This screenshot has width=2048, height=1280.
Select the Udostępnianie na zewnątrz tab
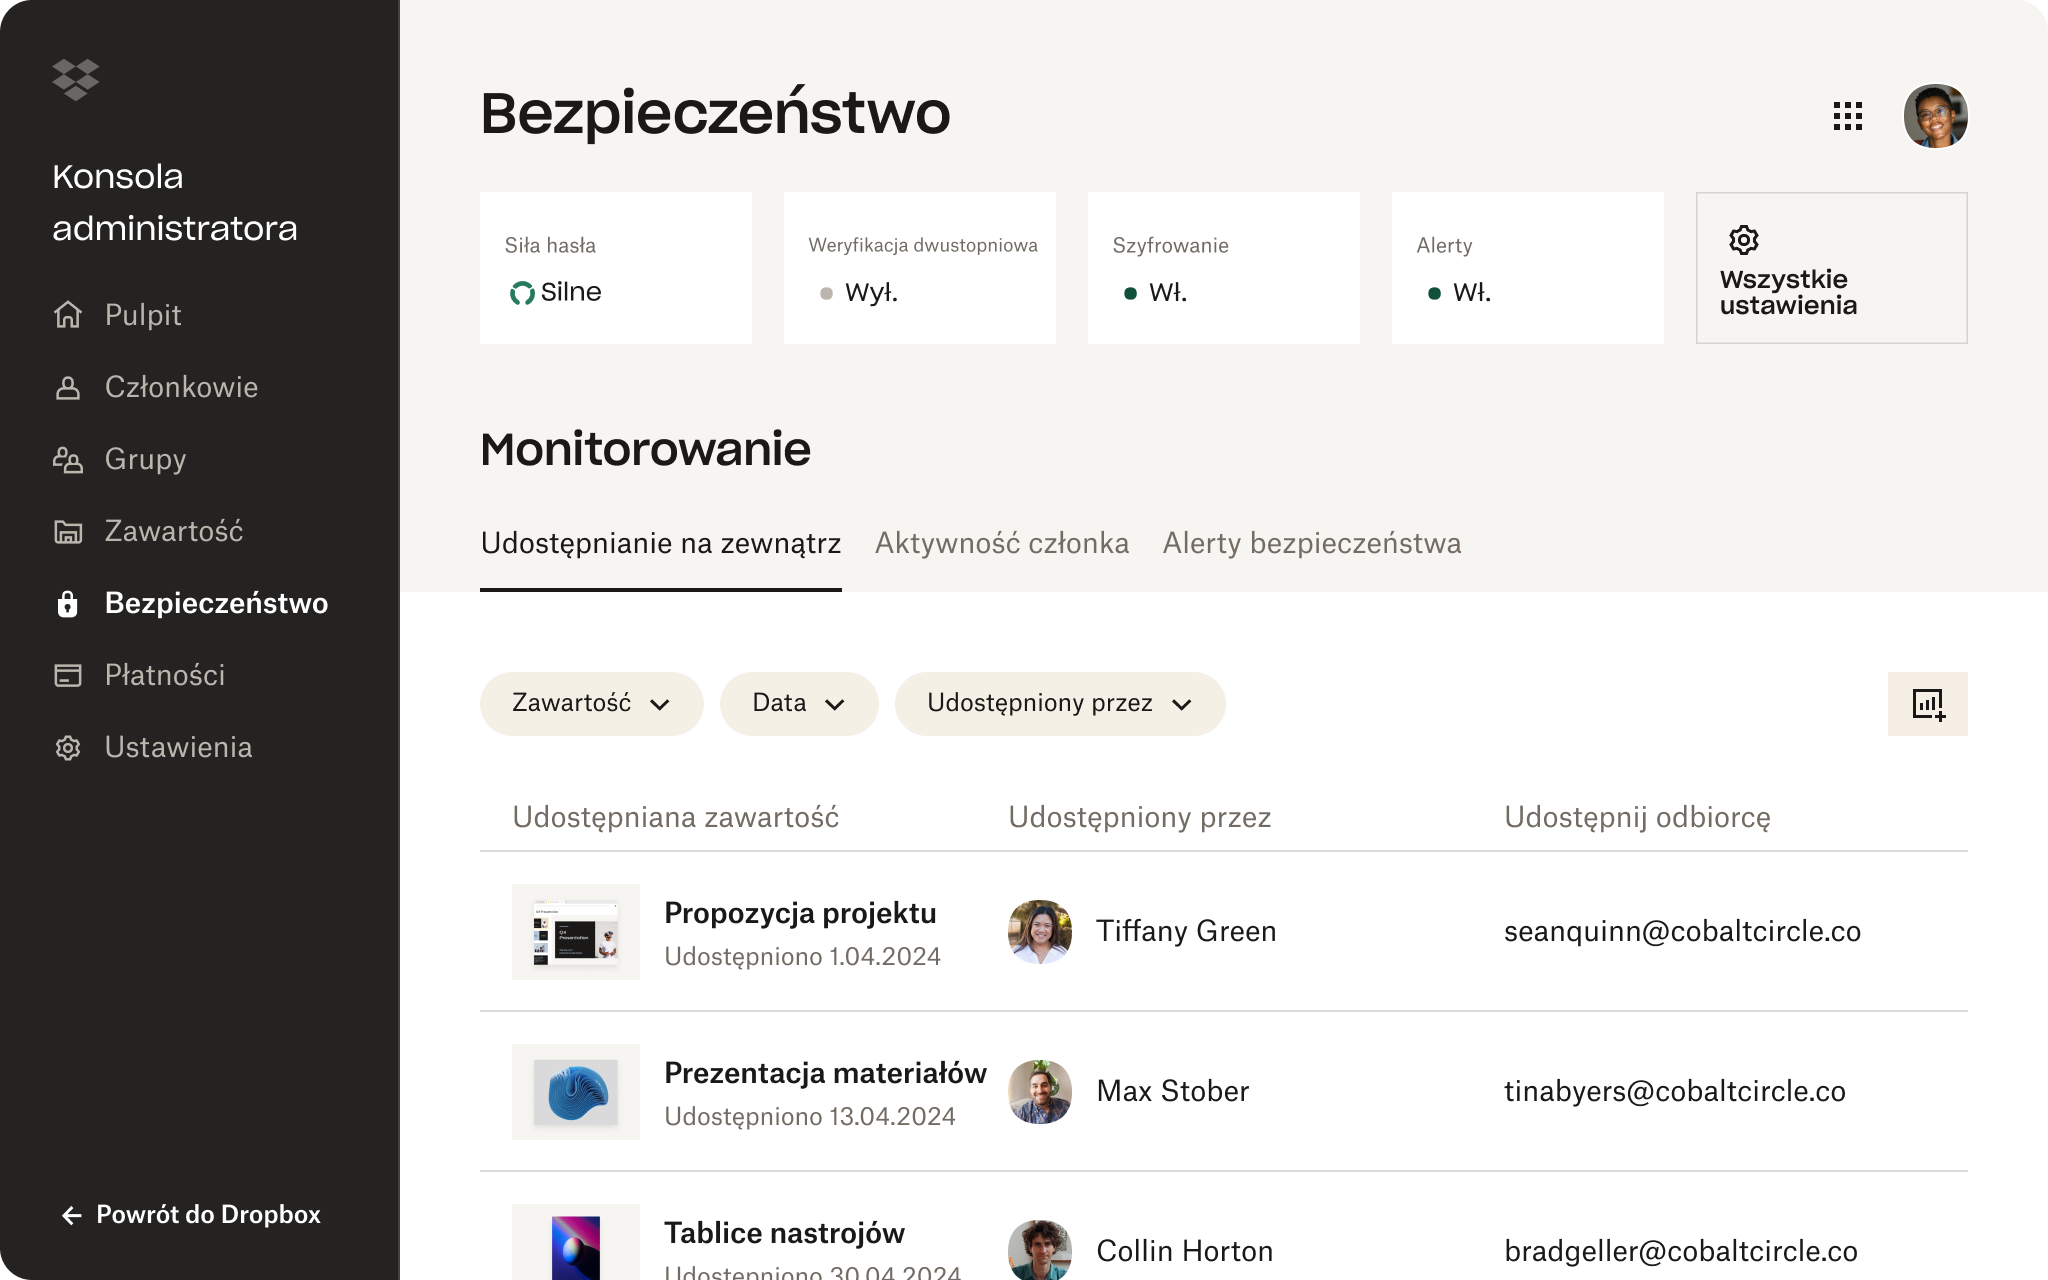click(661, 543)
